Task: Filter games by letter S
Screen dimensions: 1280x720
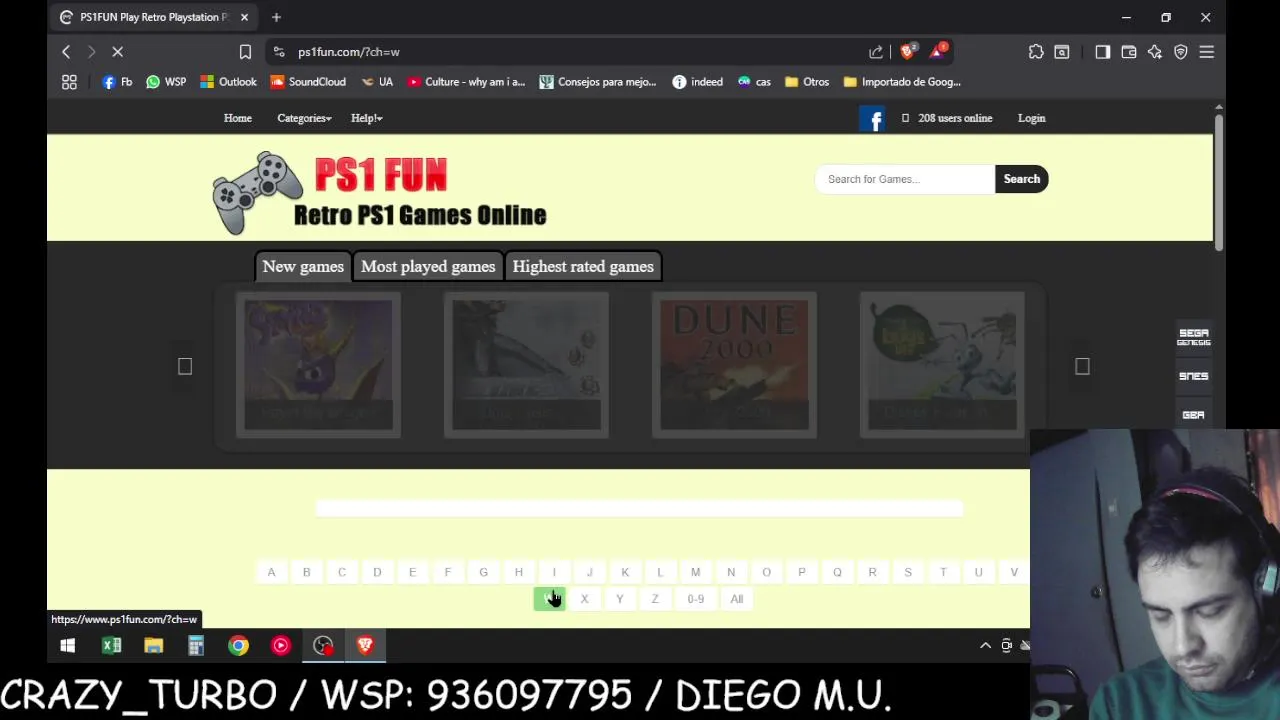Action: pyautogui.click(x=908, y=572)
